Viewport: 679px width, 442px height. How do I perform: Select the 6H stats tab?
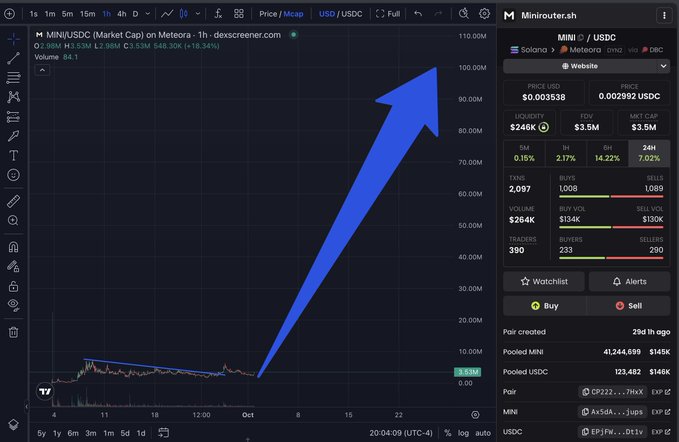(x=607, y=153)
